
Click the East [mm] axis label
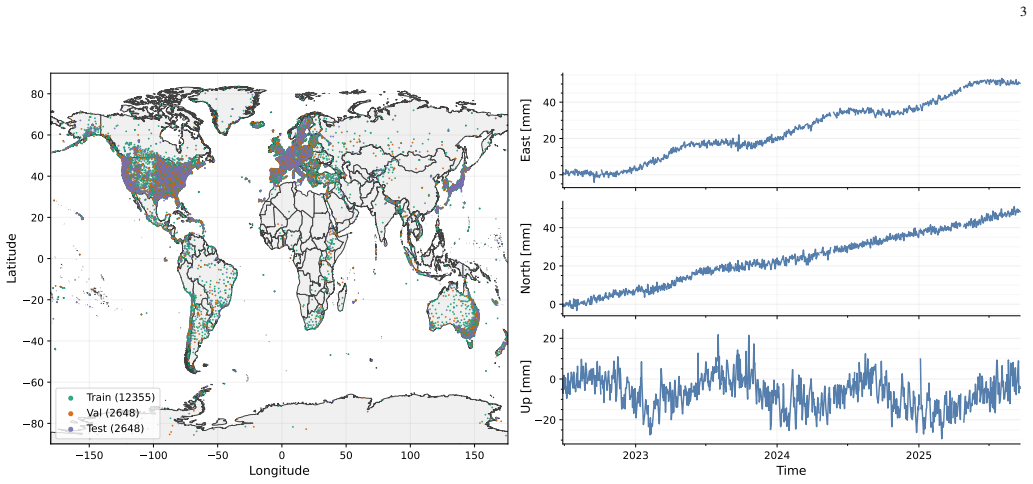click(526, 130)
